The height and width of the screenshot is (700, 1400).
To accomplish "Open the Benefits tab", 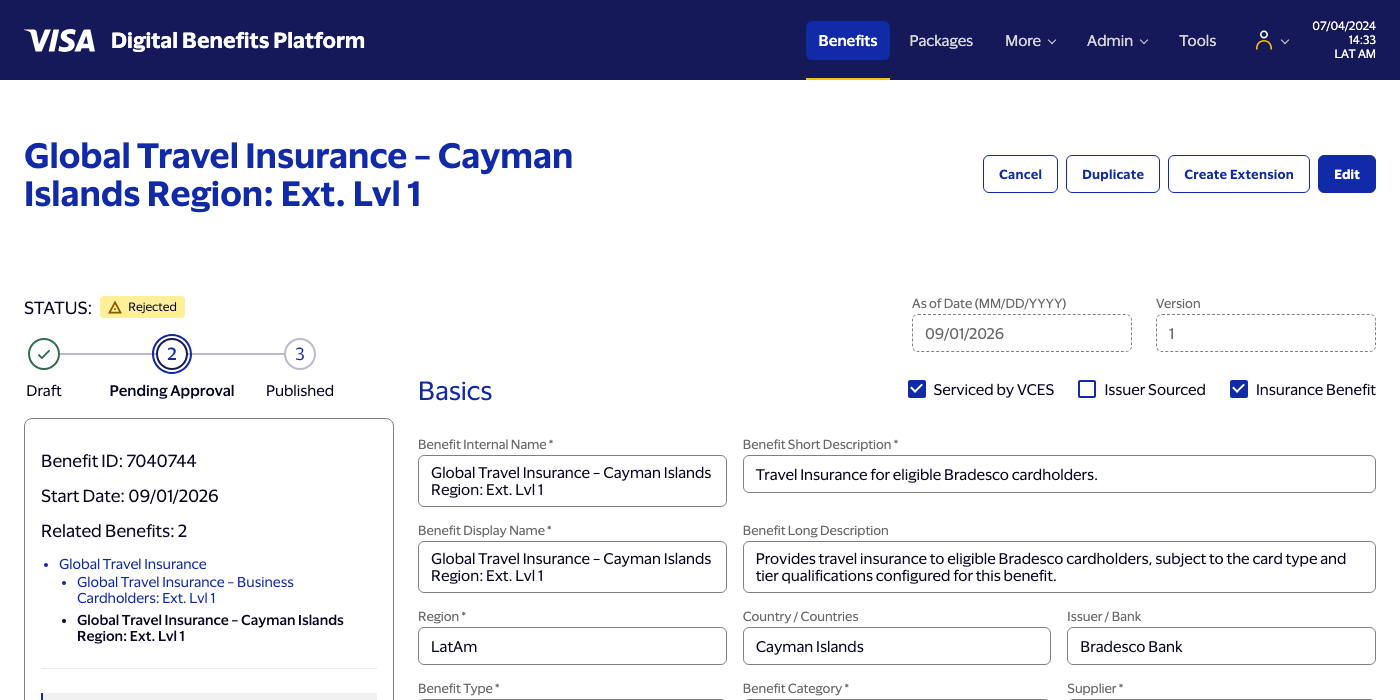I will [848, 41].
